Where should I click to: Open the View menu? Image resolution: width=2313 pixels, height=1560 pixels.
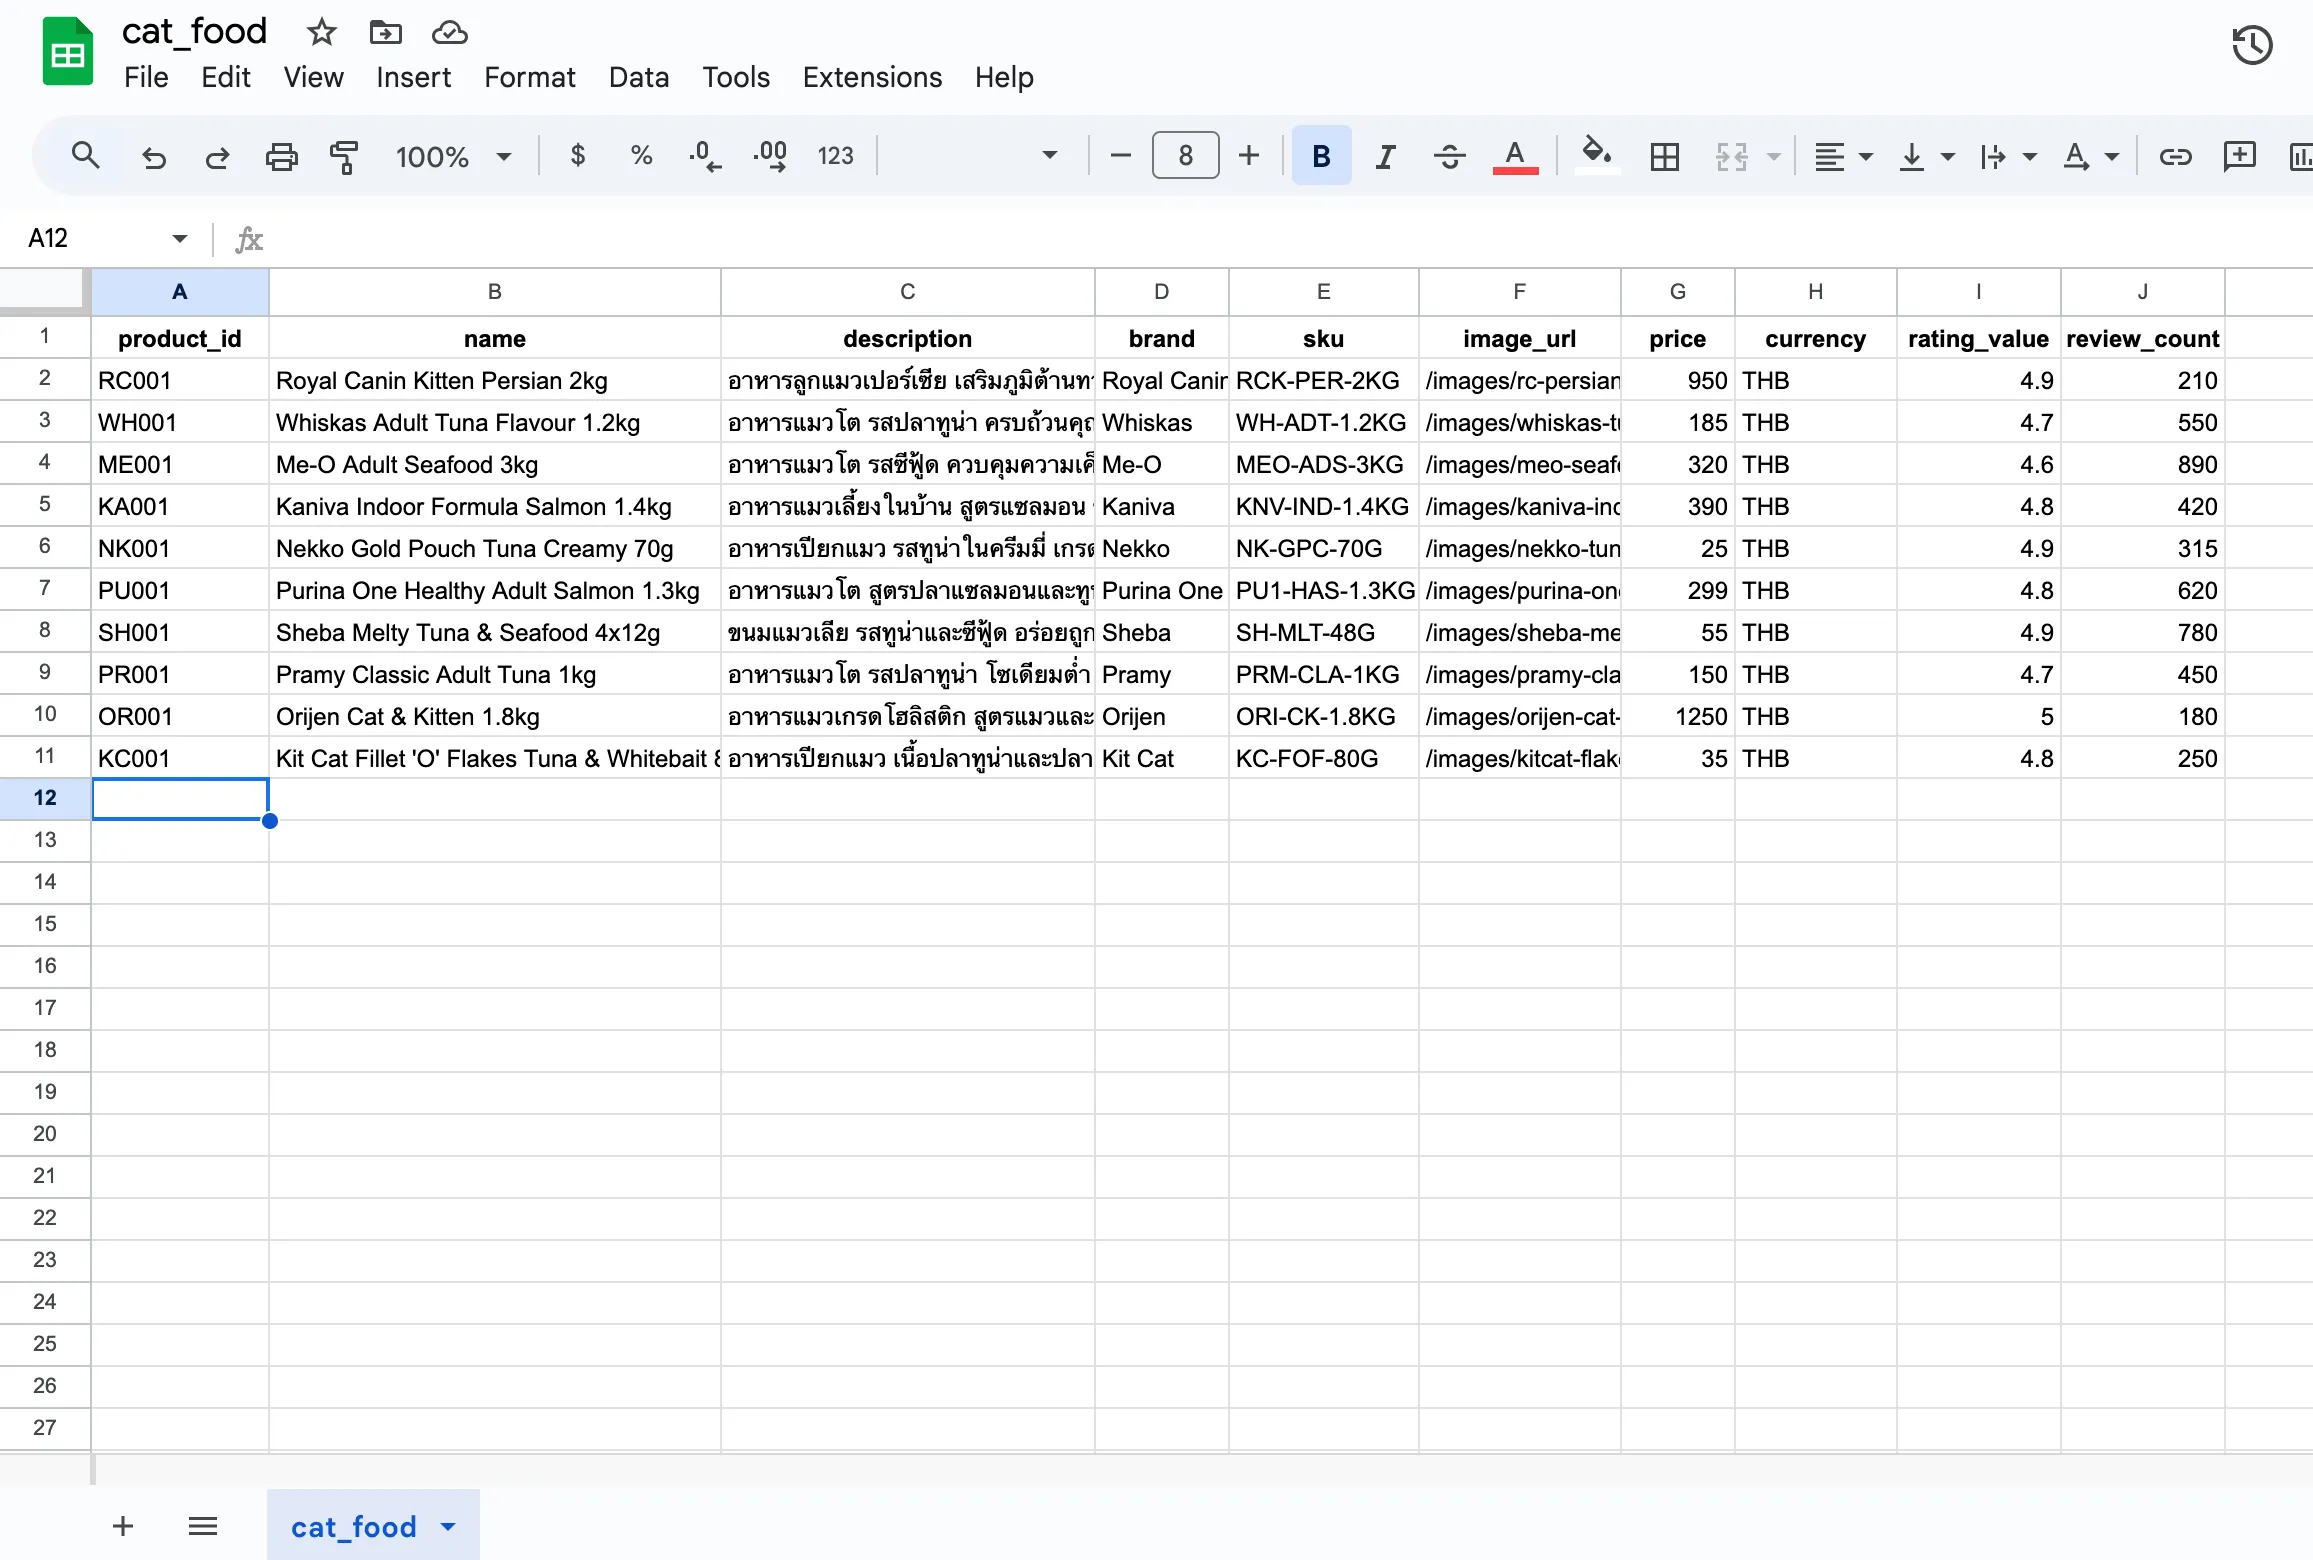pyautogui.click(x=313, y=77)
